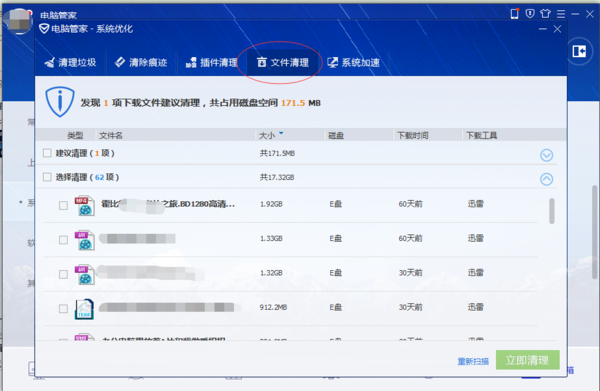The height and width of the screenshot is (391, 600).
Task: Click the 磁盘 column header
Action: coord(336,135)
